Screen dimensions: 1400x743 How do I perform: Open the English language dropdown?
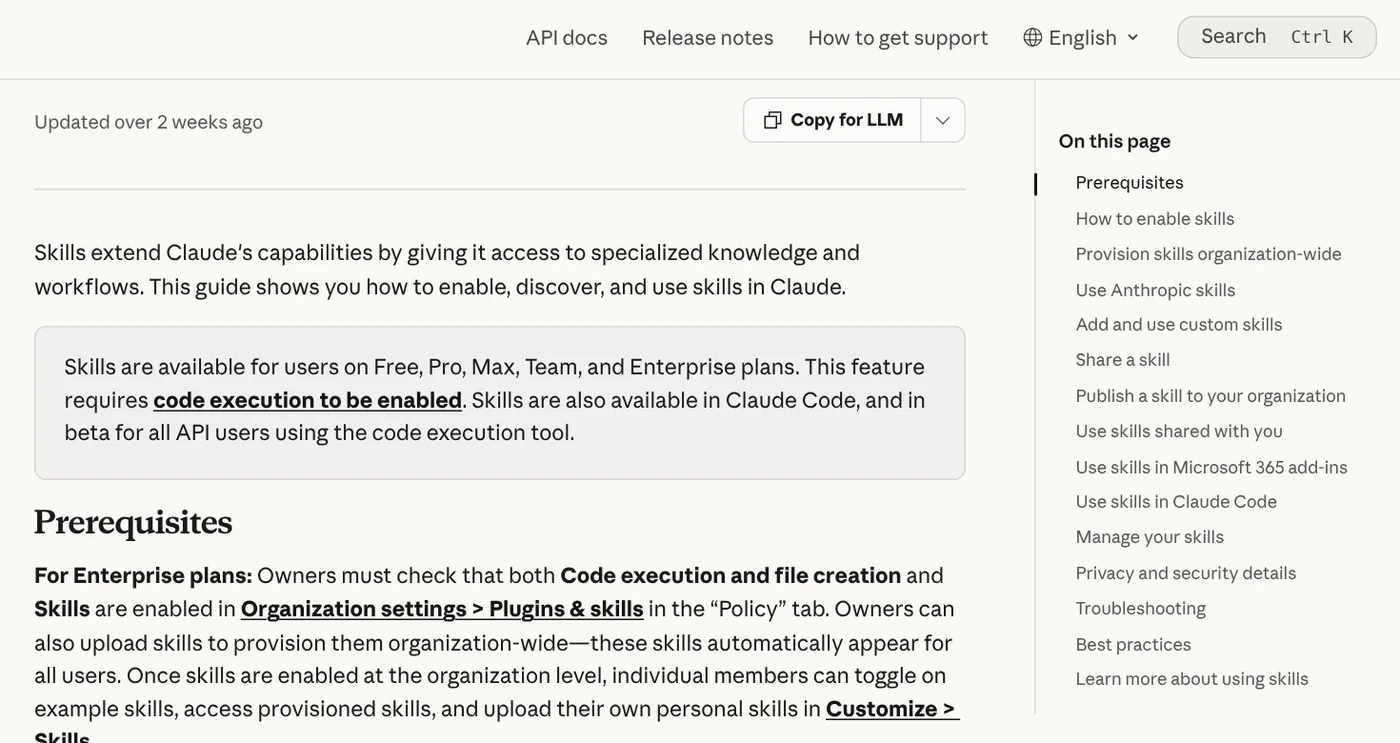coord(1082,38)
